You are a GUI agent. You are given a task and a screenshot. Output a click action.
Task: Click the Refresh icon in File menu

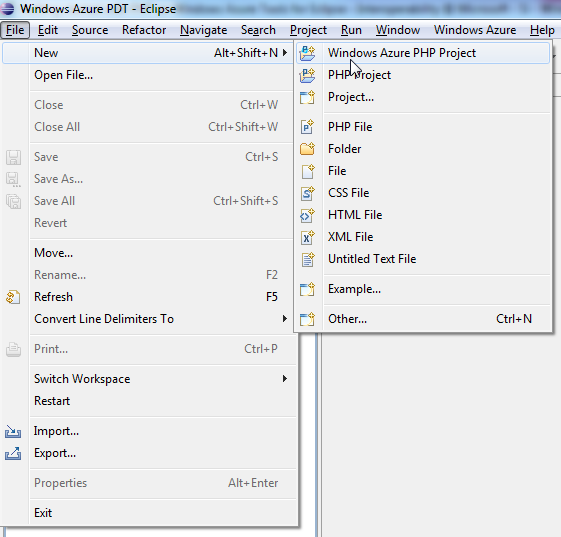pyautogui.click(x=13, y=297)
